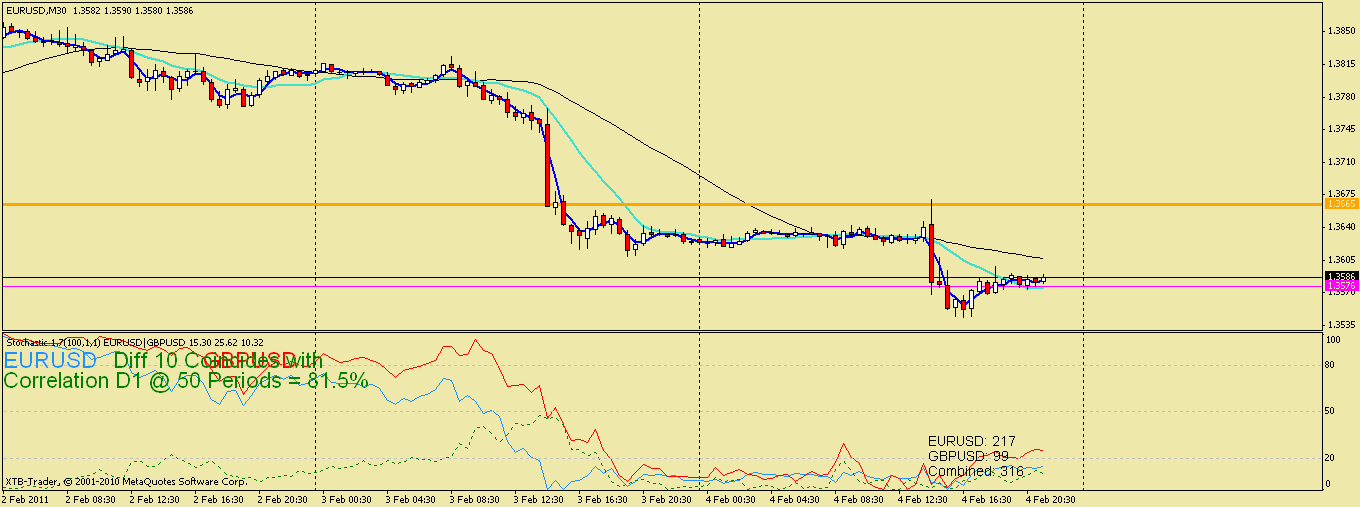1360x507 pixels.
Task: Click the 'Combined: 316' text label
Action: coord(975,471)
